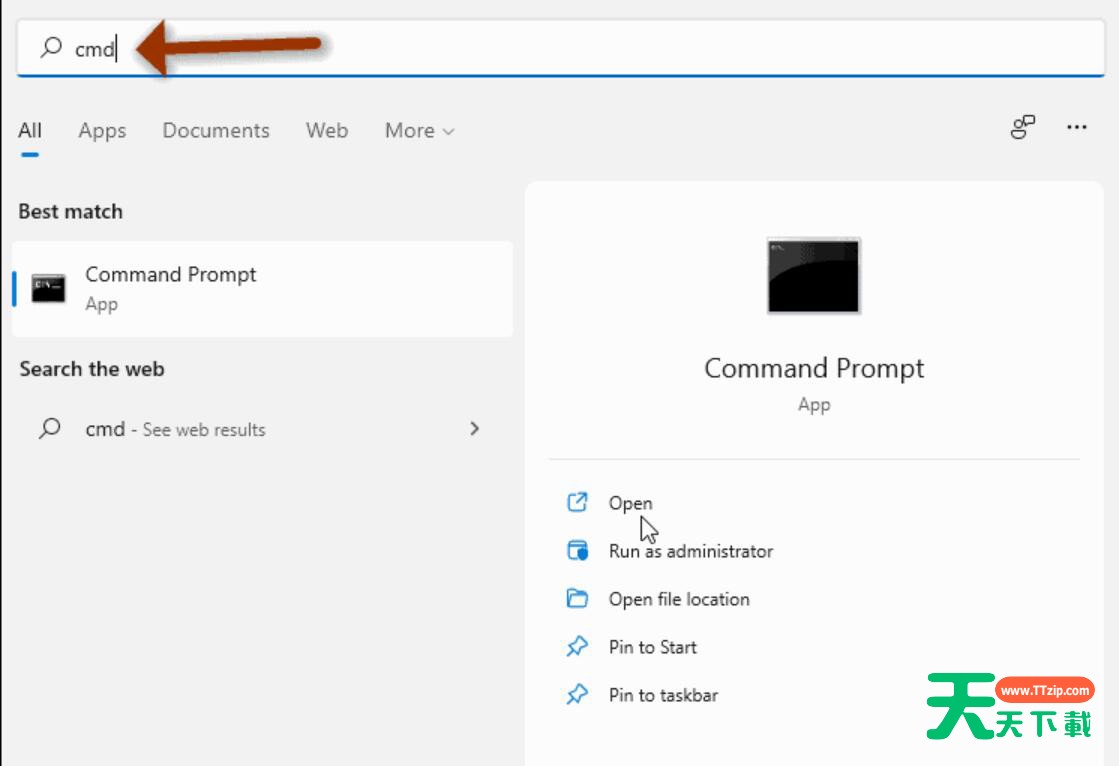The width and height of the screenshot is (1119, 766).
Task: Click the Open icon in actions list
Action: [x=577, y=503]
